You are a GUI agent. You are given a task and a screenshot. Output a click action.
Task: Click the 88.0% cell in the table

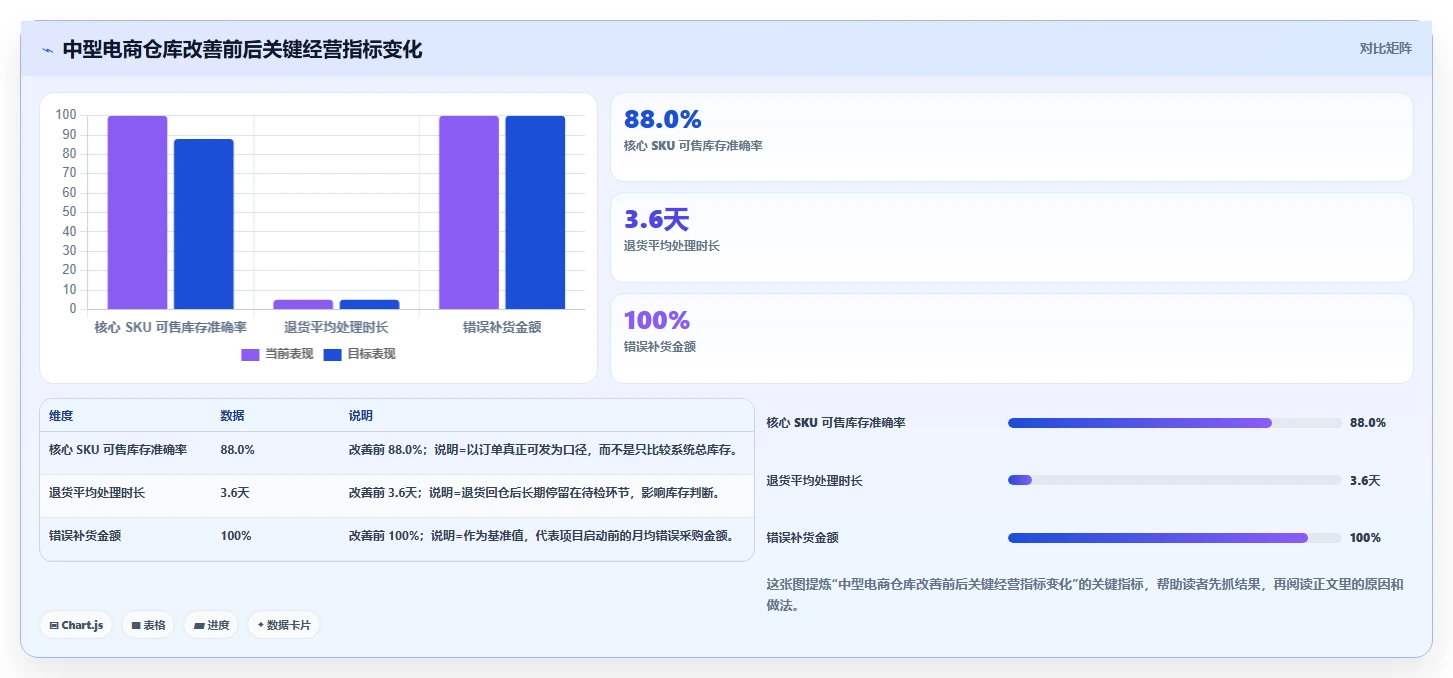click(x=237, y=450)
